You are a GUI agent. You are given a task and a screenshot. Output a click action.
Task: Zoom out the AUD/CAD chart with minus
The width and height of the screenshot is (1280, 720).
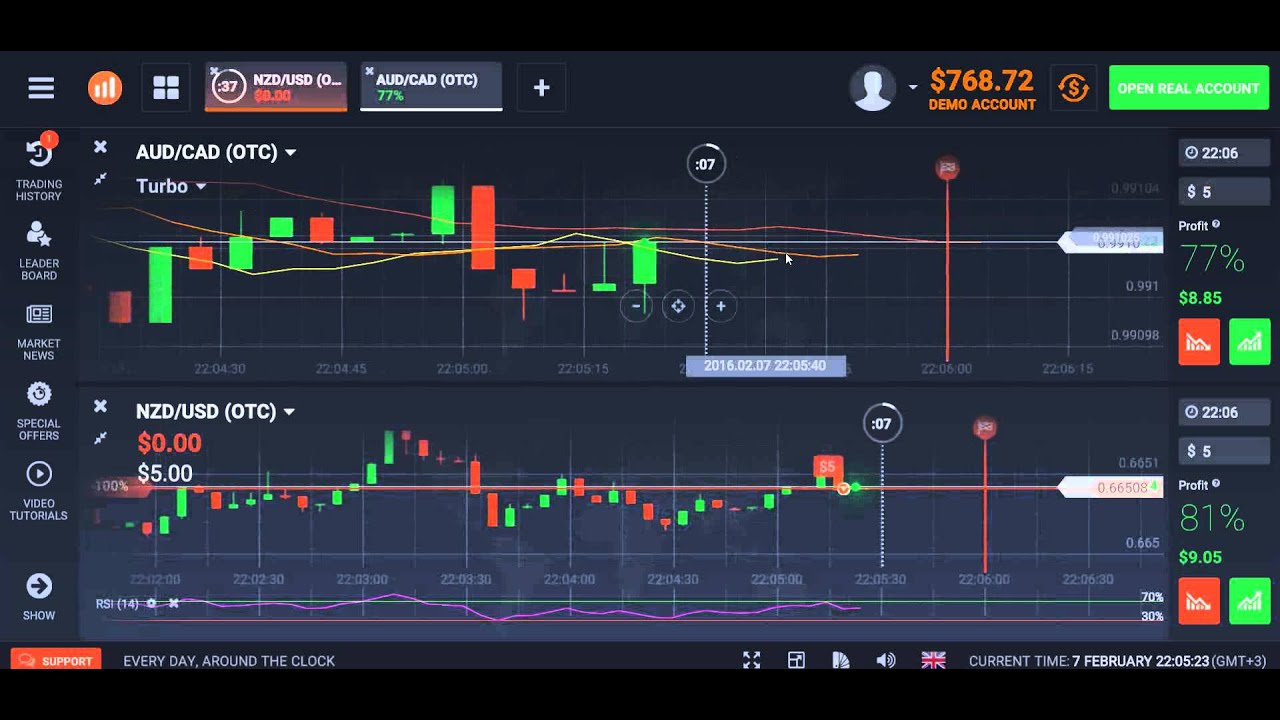pos(636,306)
